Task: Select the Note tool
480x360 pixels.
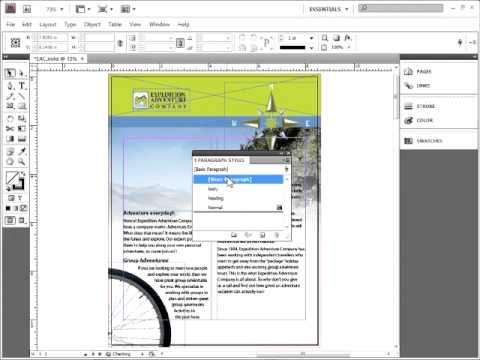Action: [x=10, y=152]
